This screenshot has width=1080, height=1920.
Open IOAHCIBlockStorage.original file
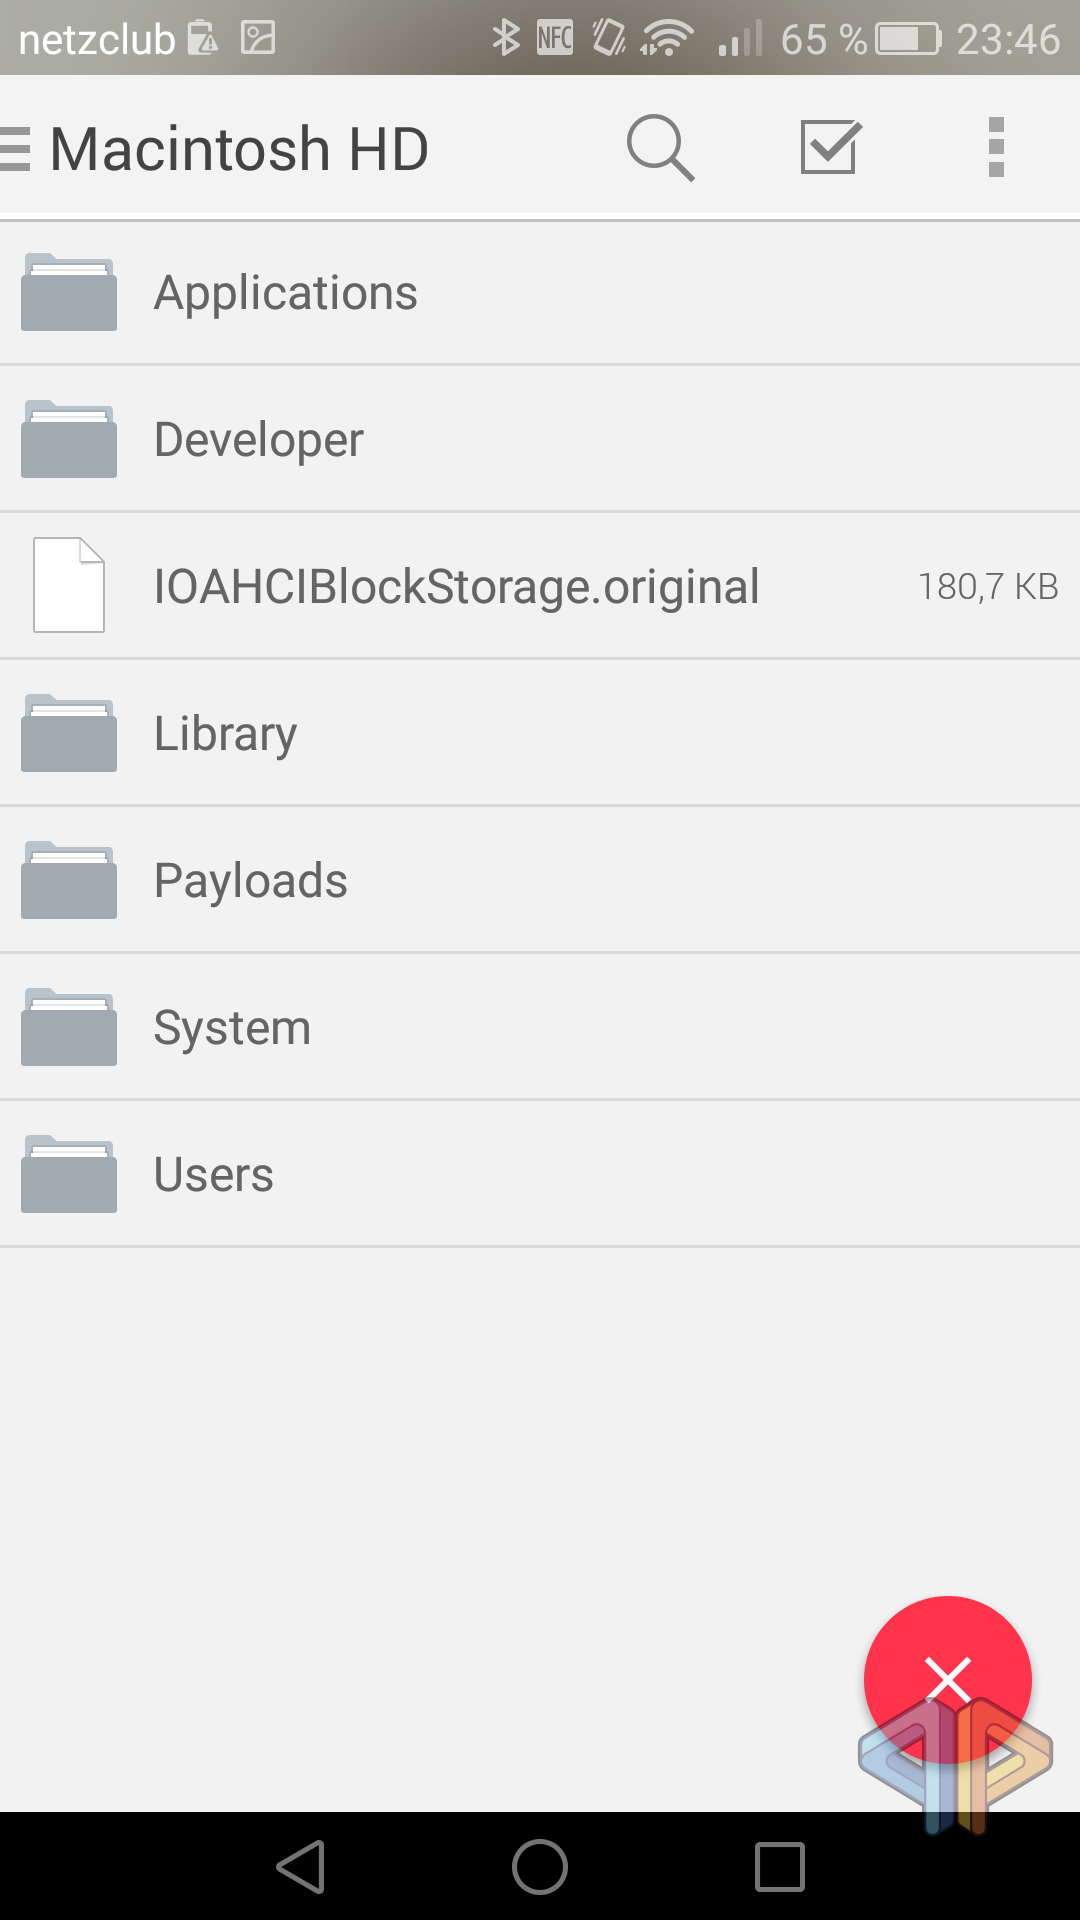click(456, 587)
